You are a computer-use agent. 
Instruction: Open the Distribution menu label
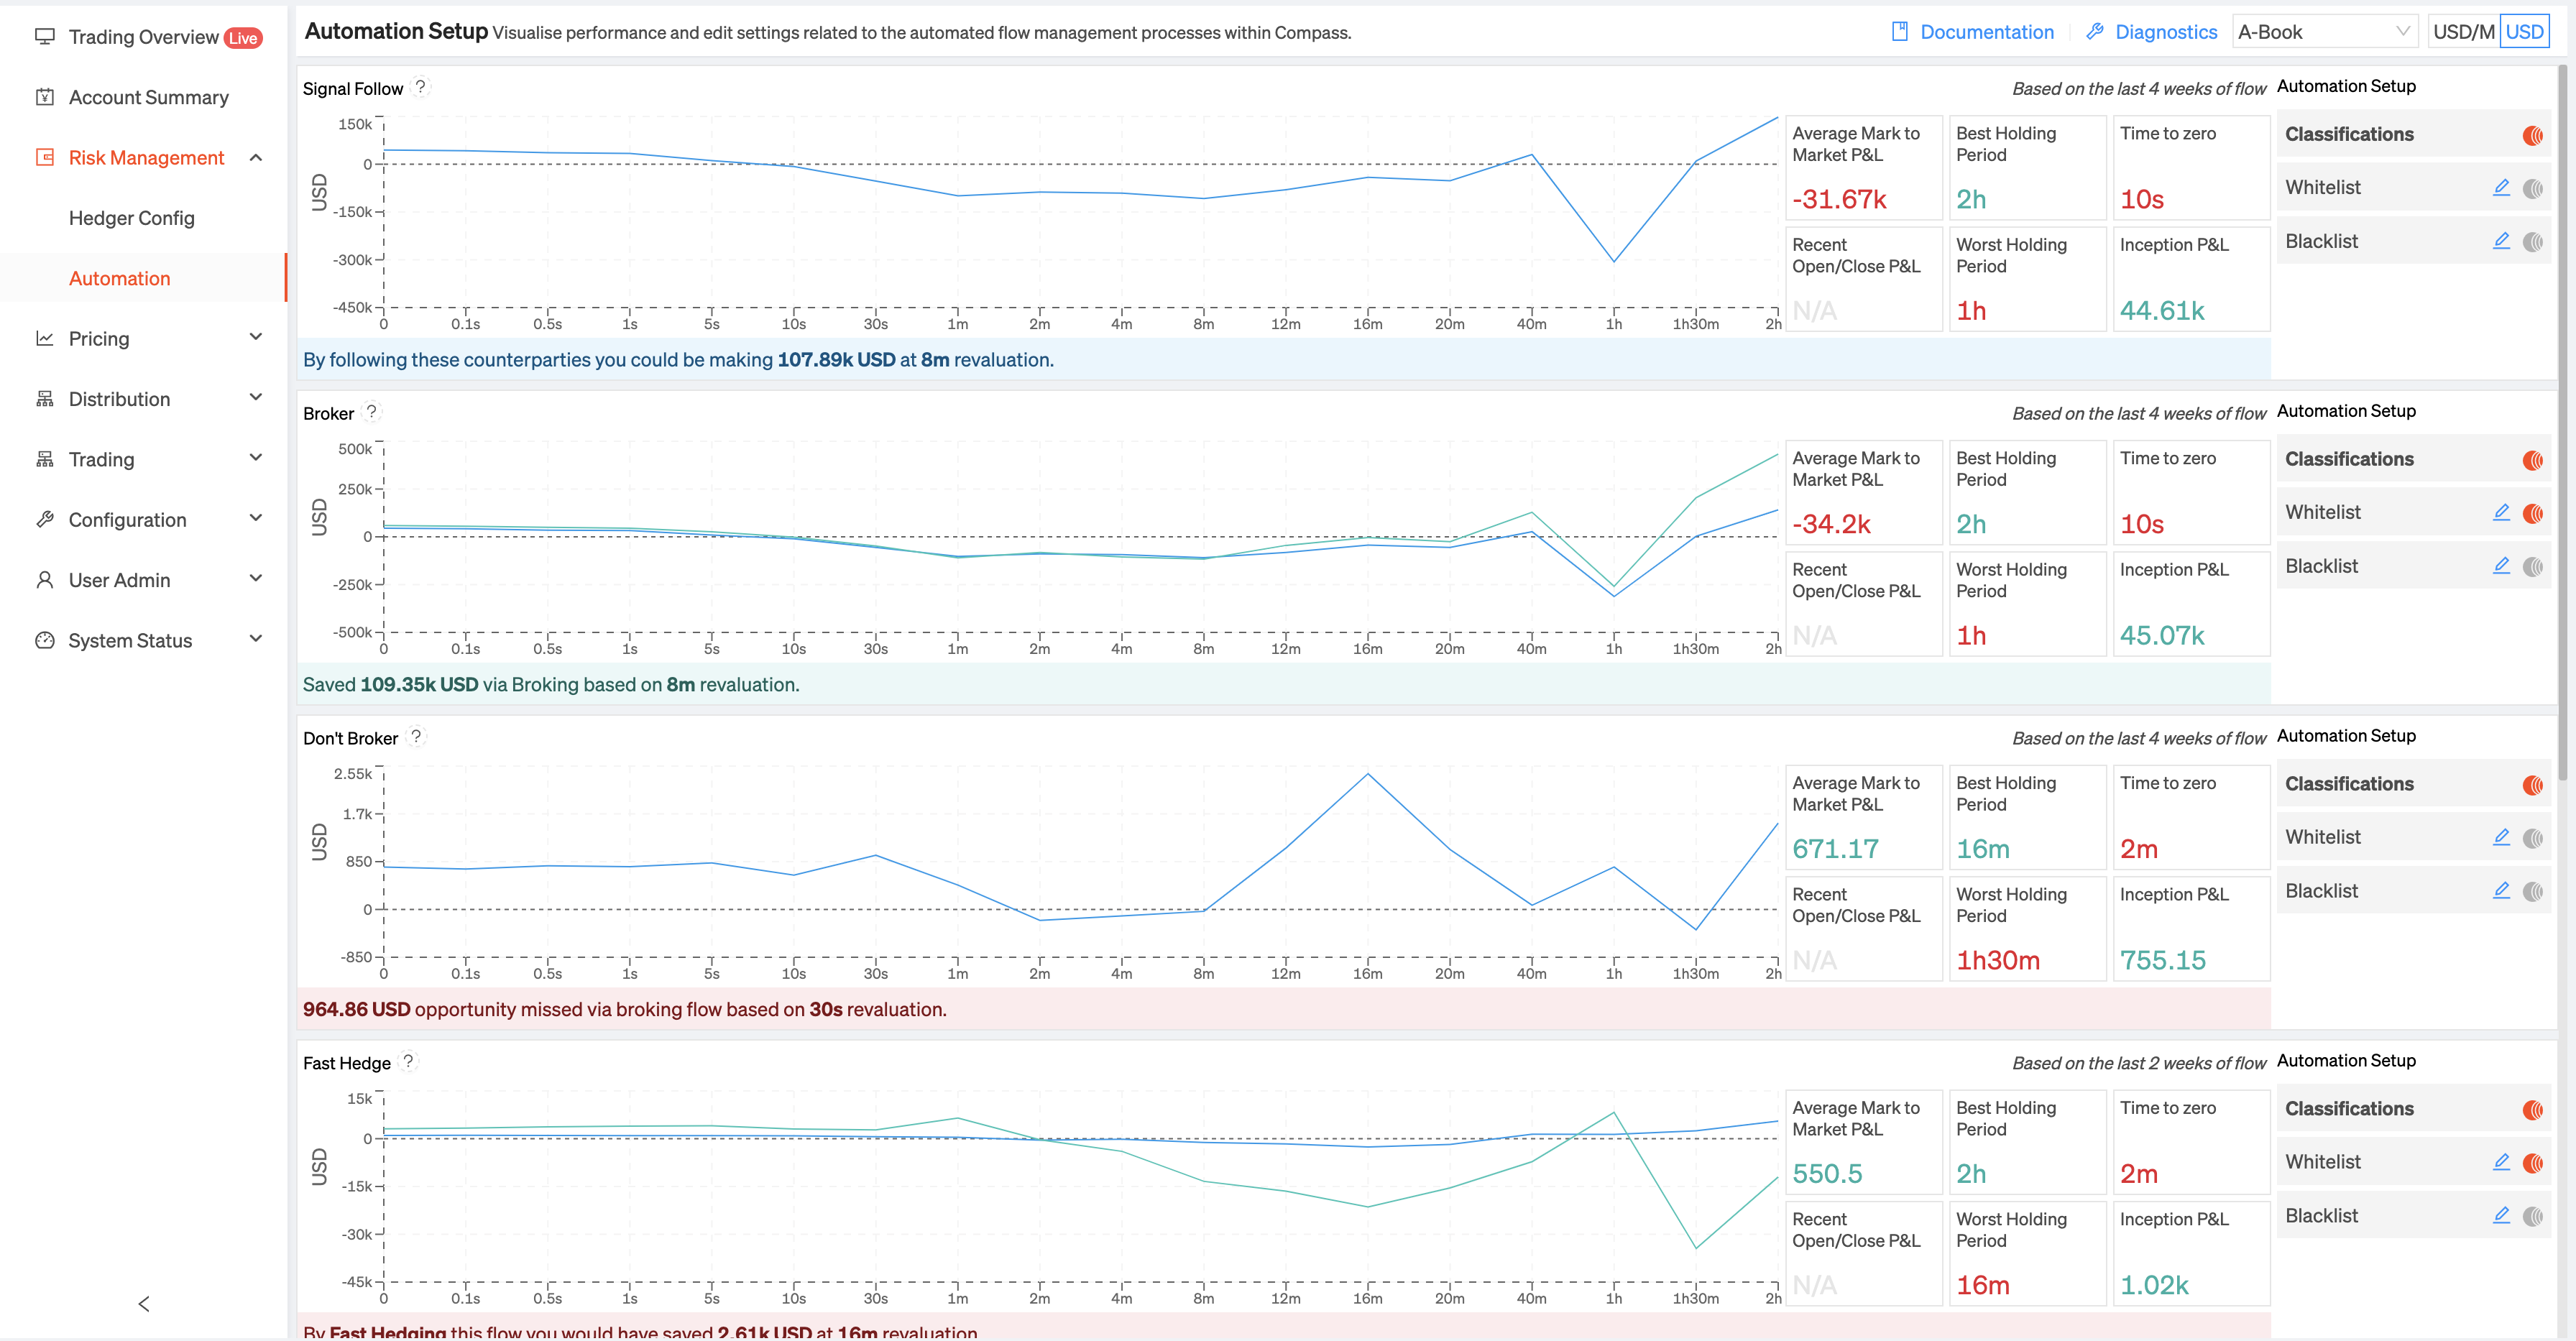coord(120,399)
